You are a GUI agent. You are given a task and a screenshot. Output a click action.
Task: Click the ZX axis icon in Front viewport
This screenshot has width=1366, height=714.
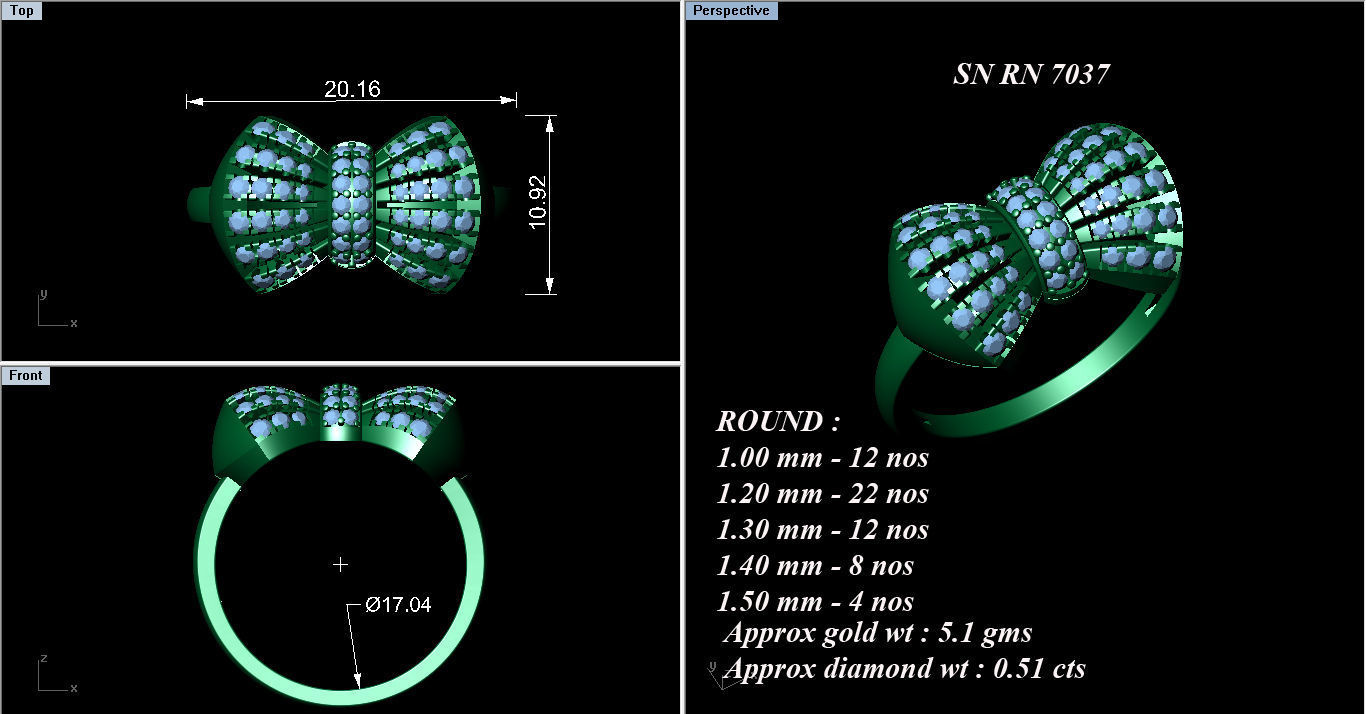point(57,674)
